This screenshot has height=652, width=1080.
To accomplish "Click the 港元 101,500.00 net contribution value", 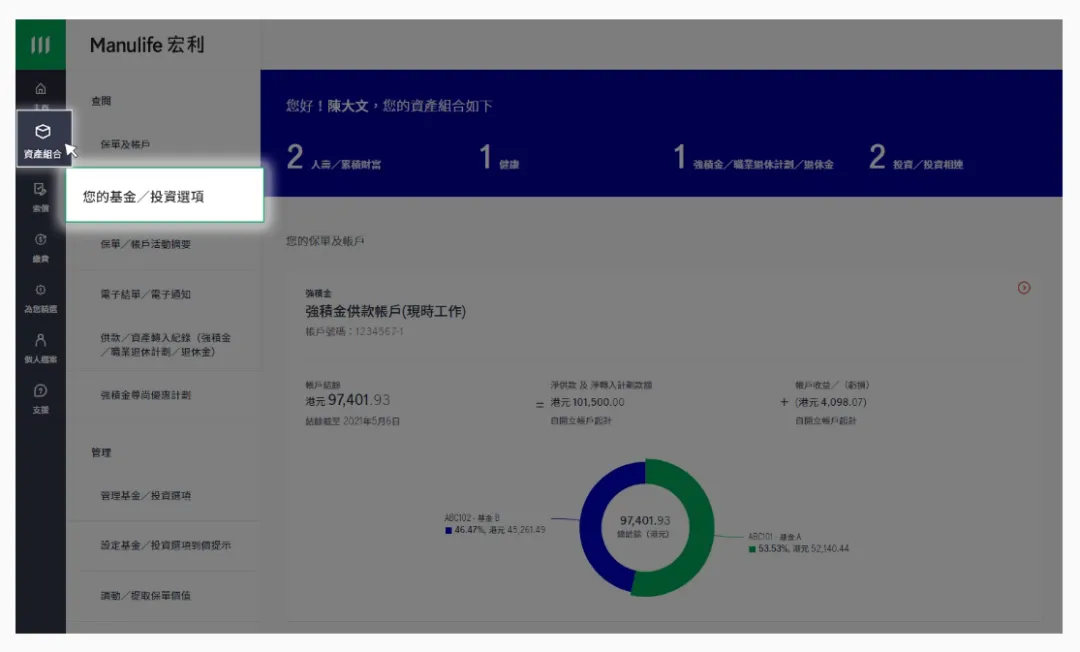I will point(588,402).
